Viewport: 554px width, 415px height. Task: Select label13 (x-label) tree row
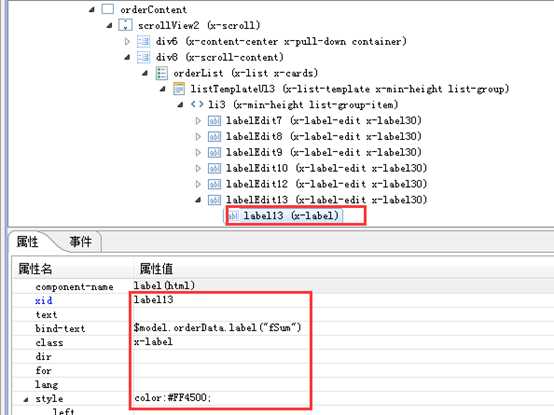[291, 215]
